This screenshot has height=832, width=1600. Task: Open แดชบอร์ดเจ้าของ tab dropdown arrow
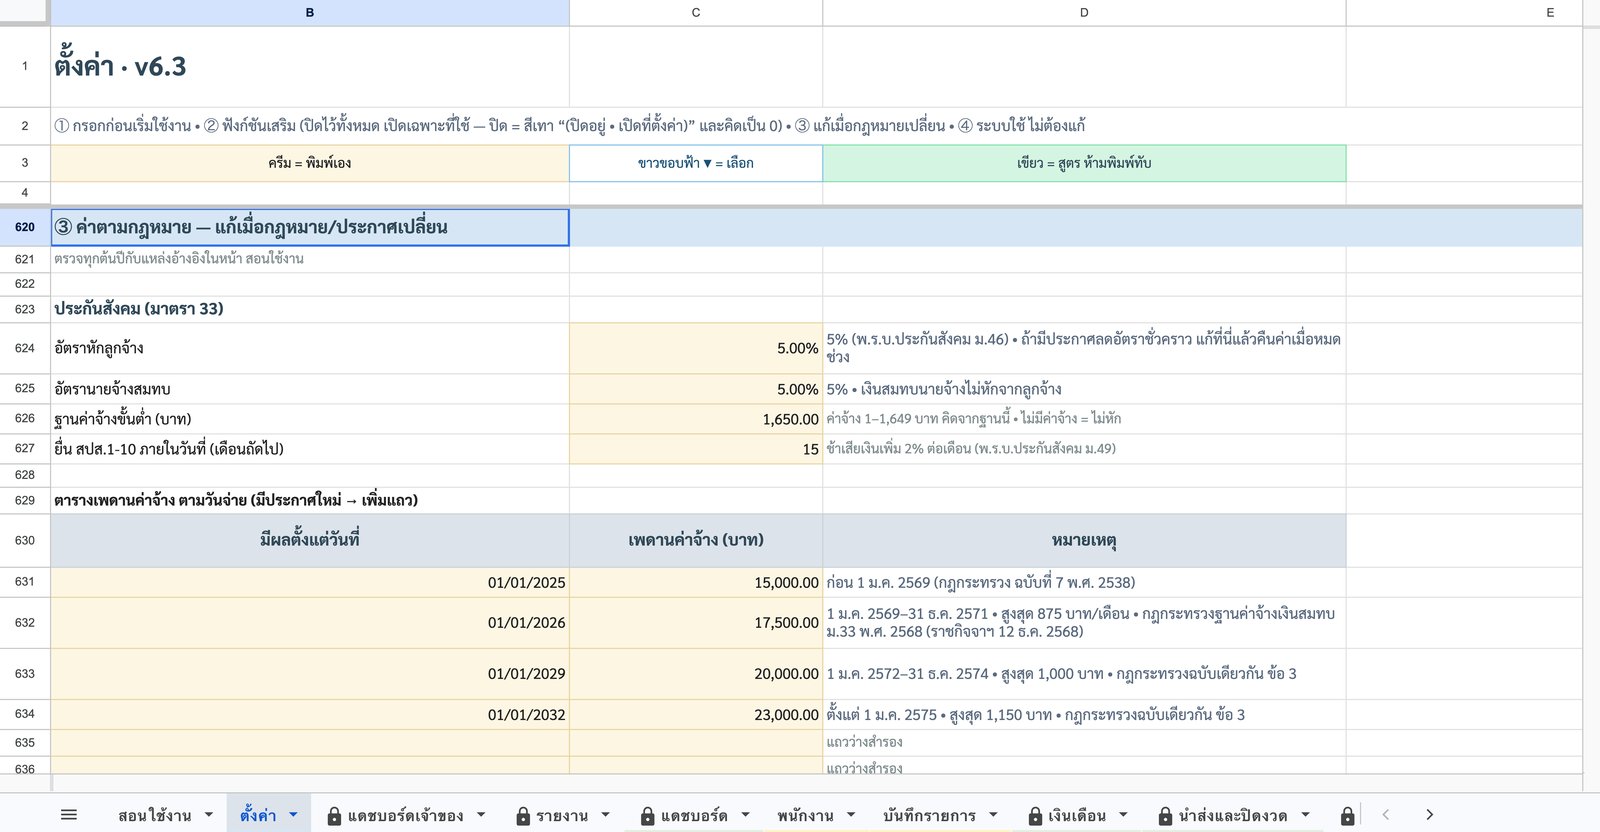pos(481,815)
